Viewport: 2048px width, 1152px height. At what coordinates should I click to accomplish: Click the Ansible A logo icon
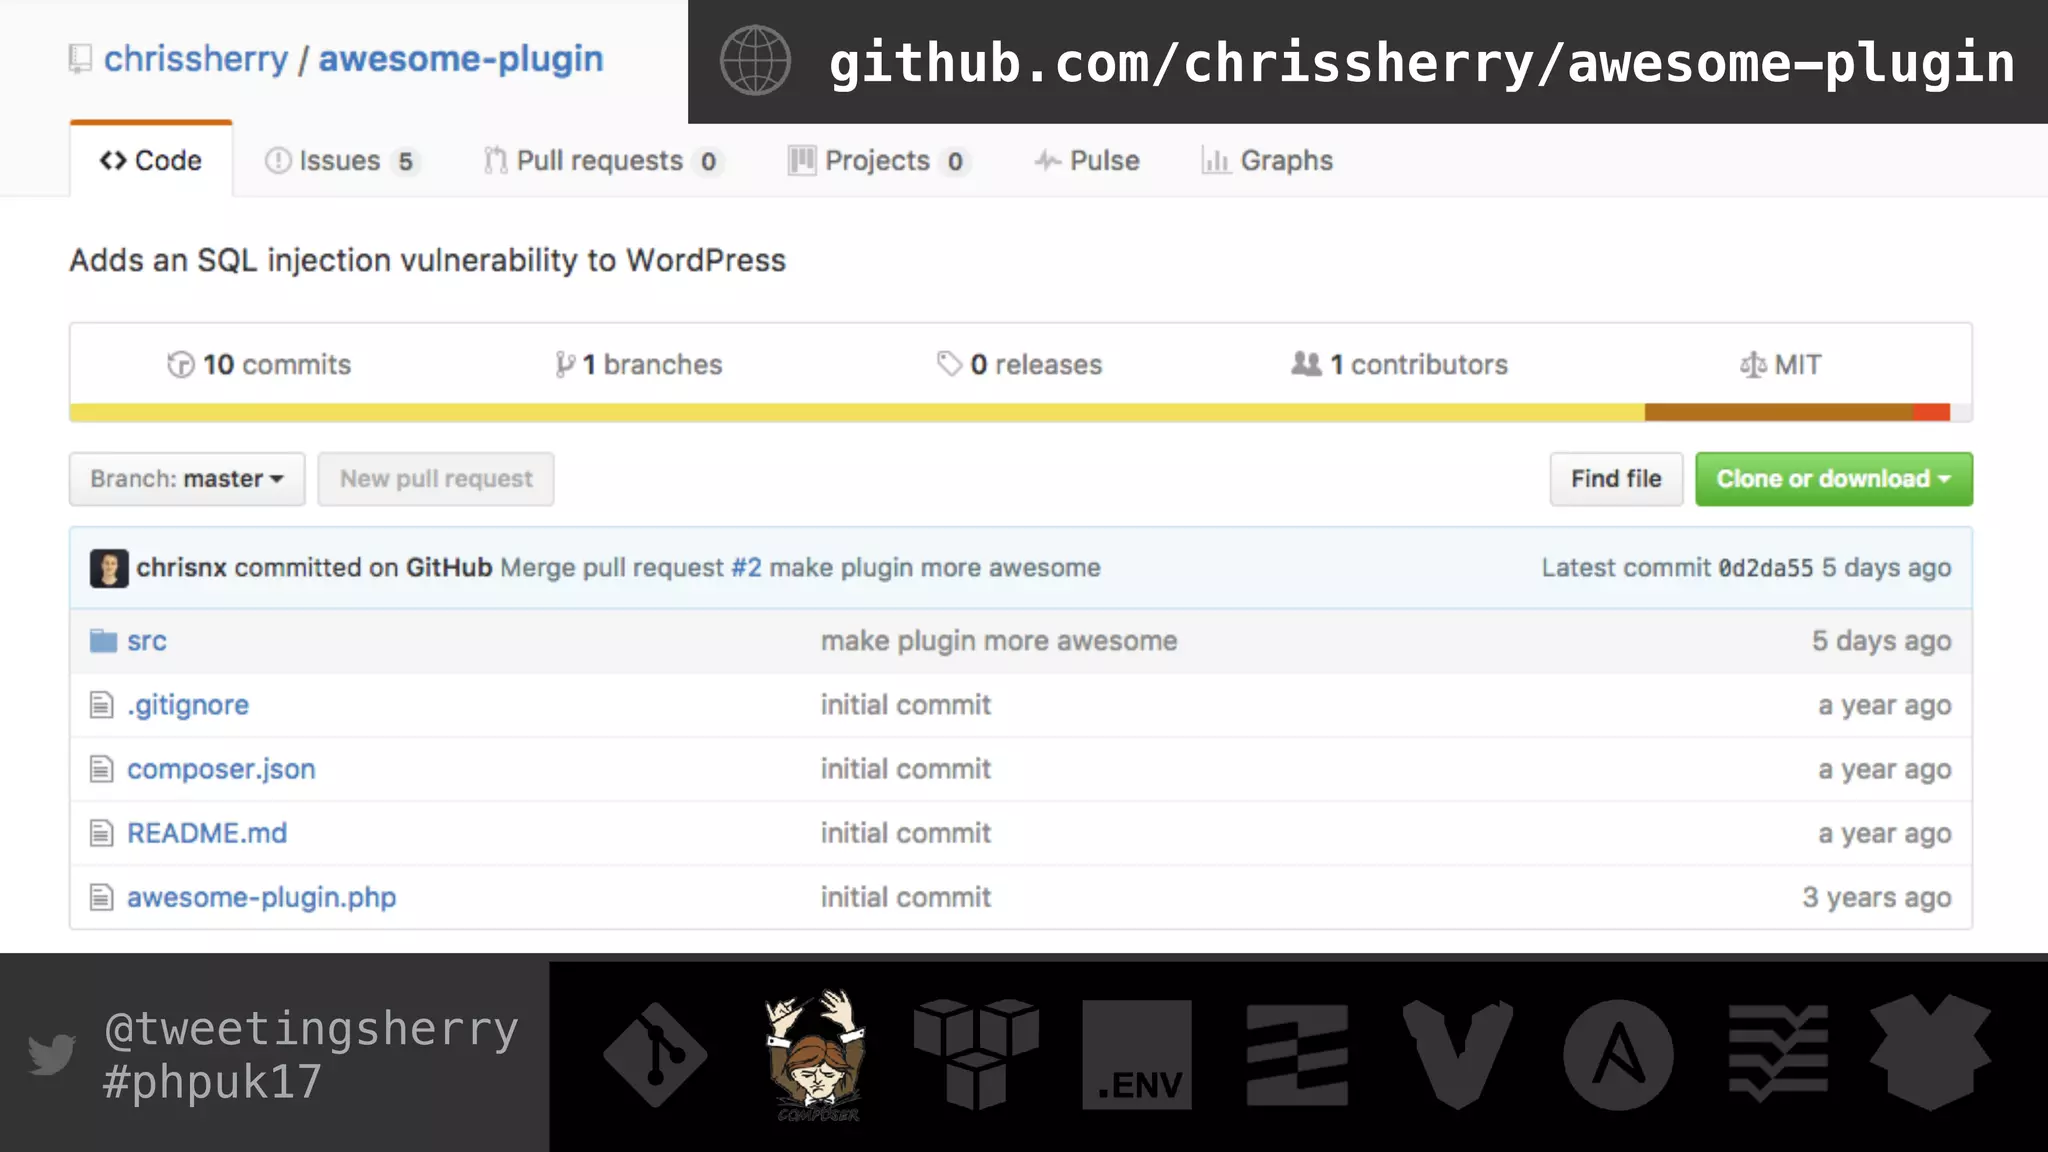[1618, 1055]
